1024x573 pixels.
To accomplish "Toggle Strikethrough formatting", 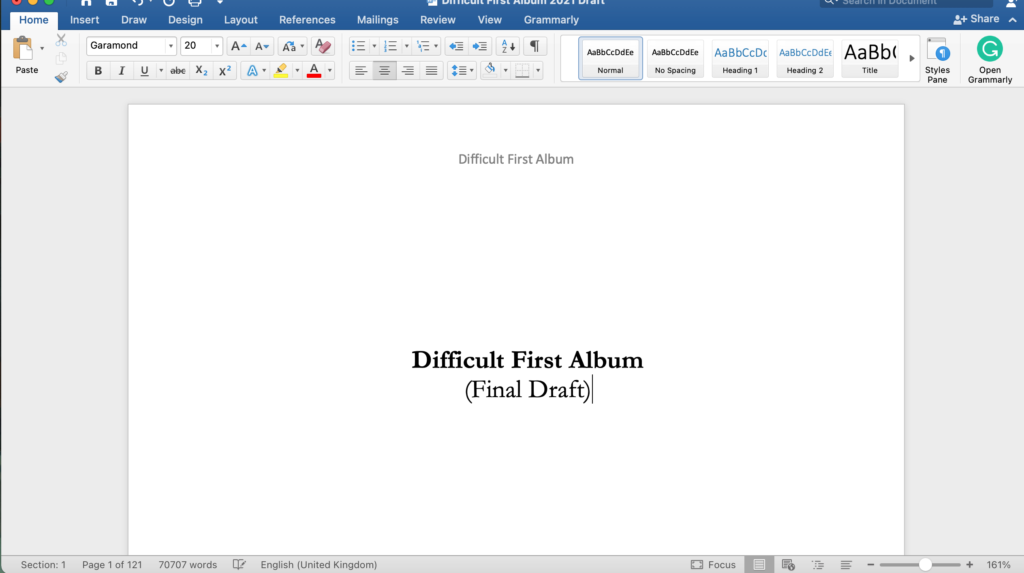I will (178, 71).
